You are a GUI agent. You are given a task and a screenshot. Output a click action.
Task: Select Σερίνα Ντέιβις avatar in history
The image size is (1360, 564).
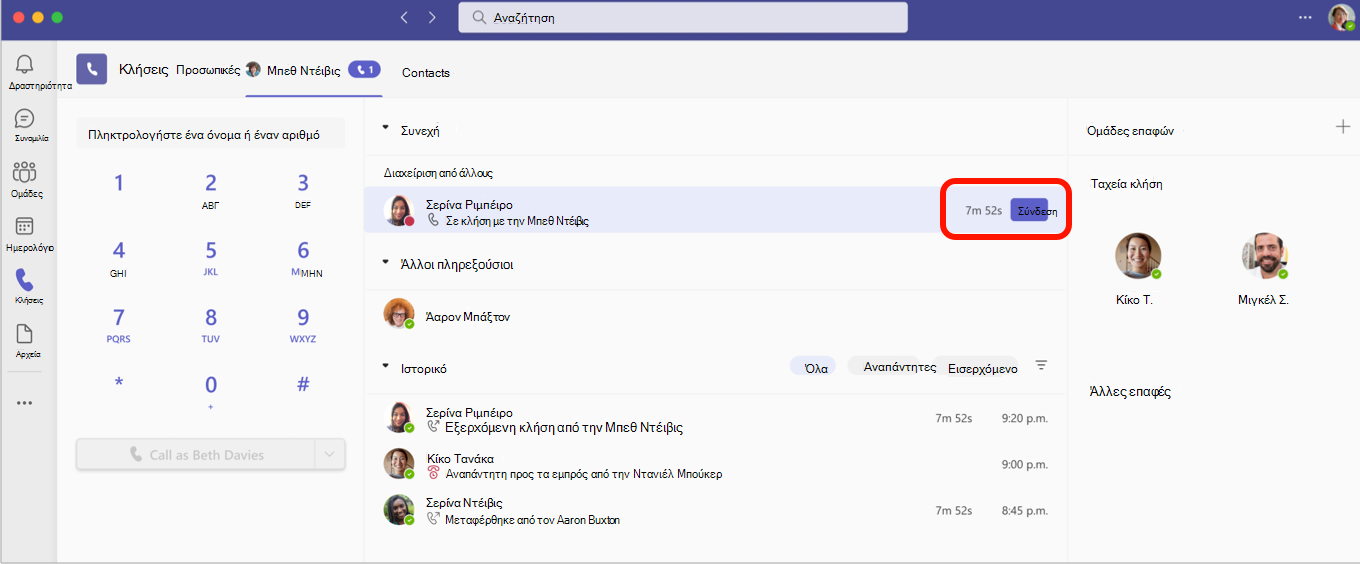399,509
